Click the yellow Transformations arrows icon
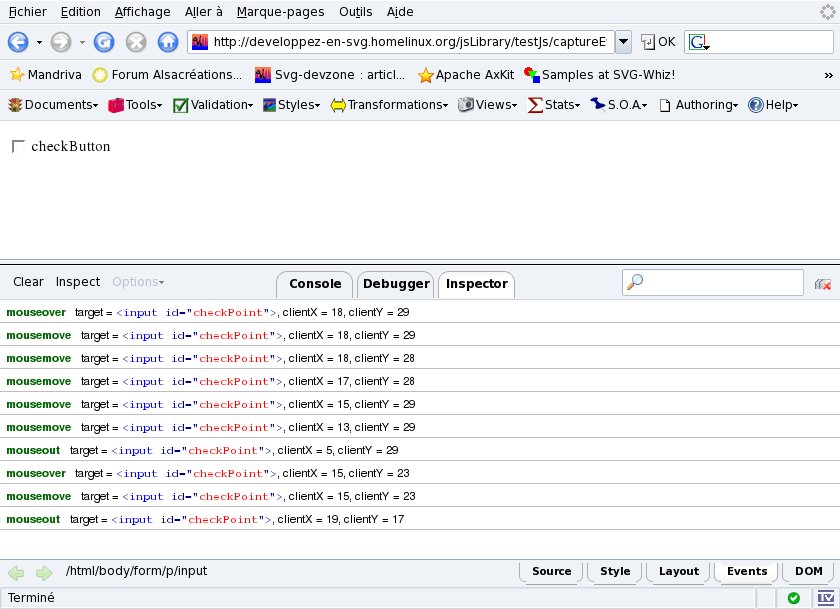840x609 pixels. 338,106
